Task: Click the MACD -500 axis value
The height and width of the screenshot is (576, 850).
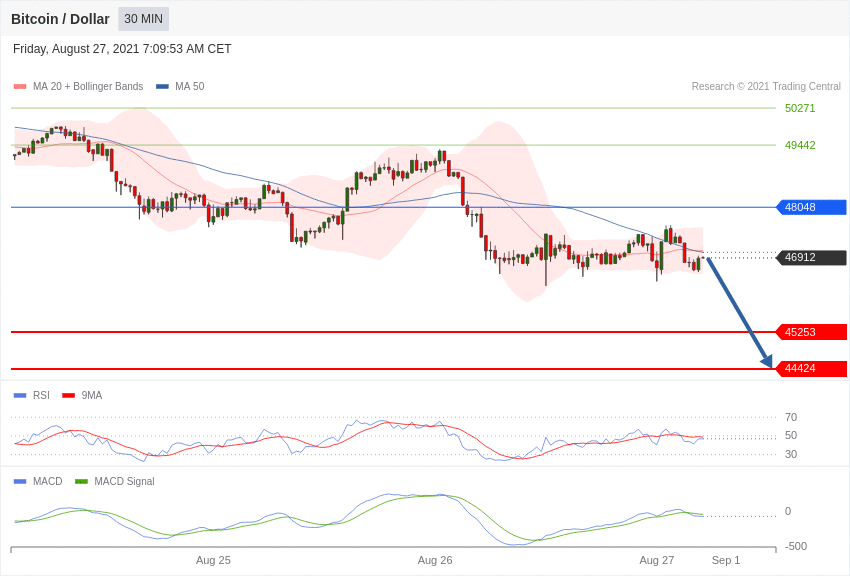Action: [x=796, y=546]
